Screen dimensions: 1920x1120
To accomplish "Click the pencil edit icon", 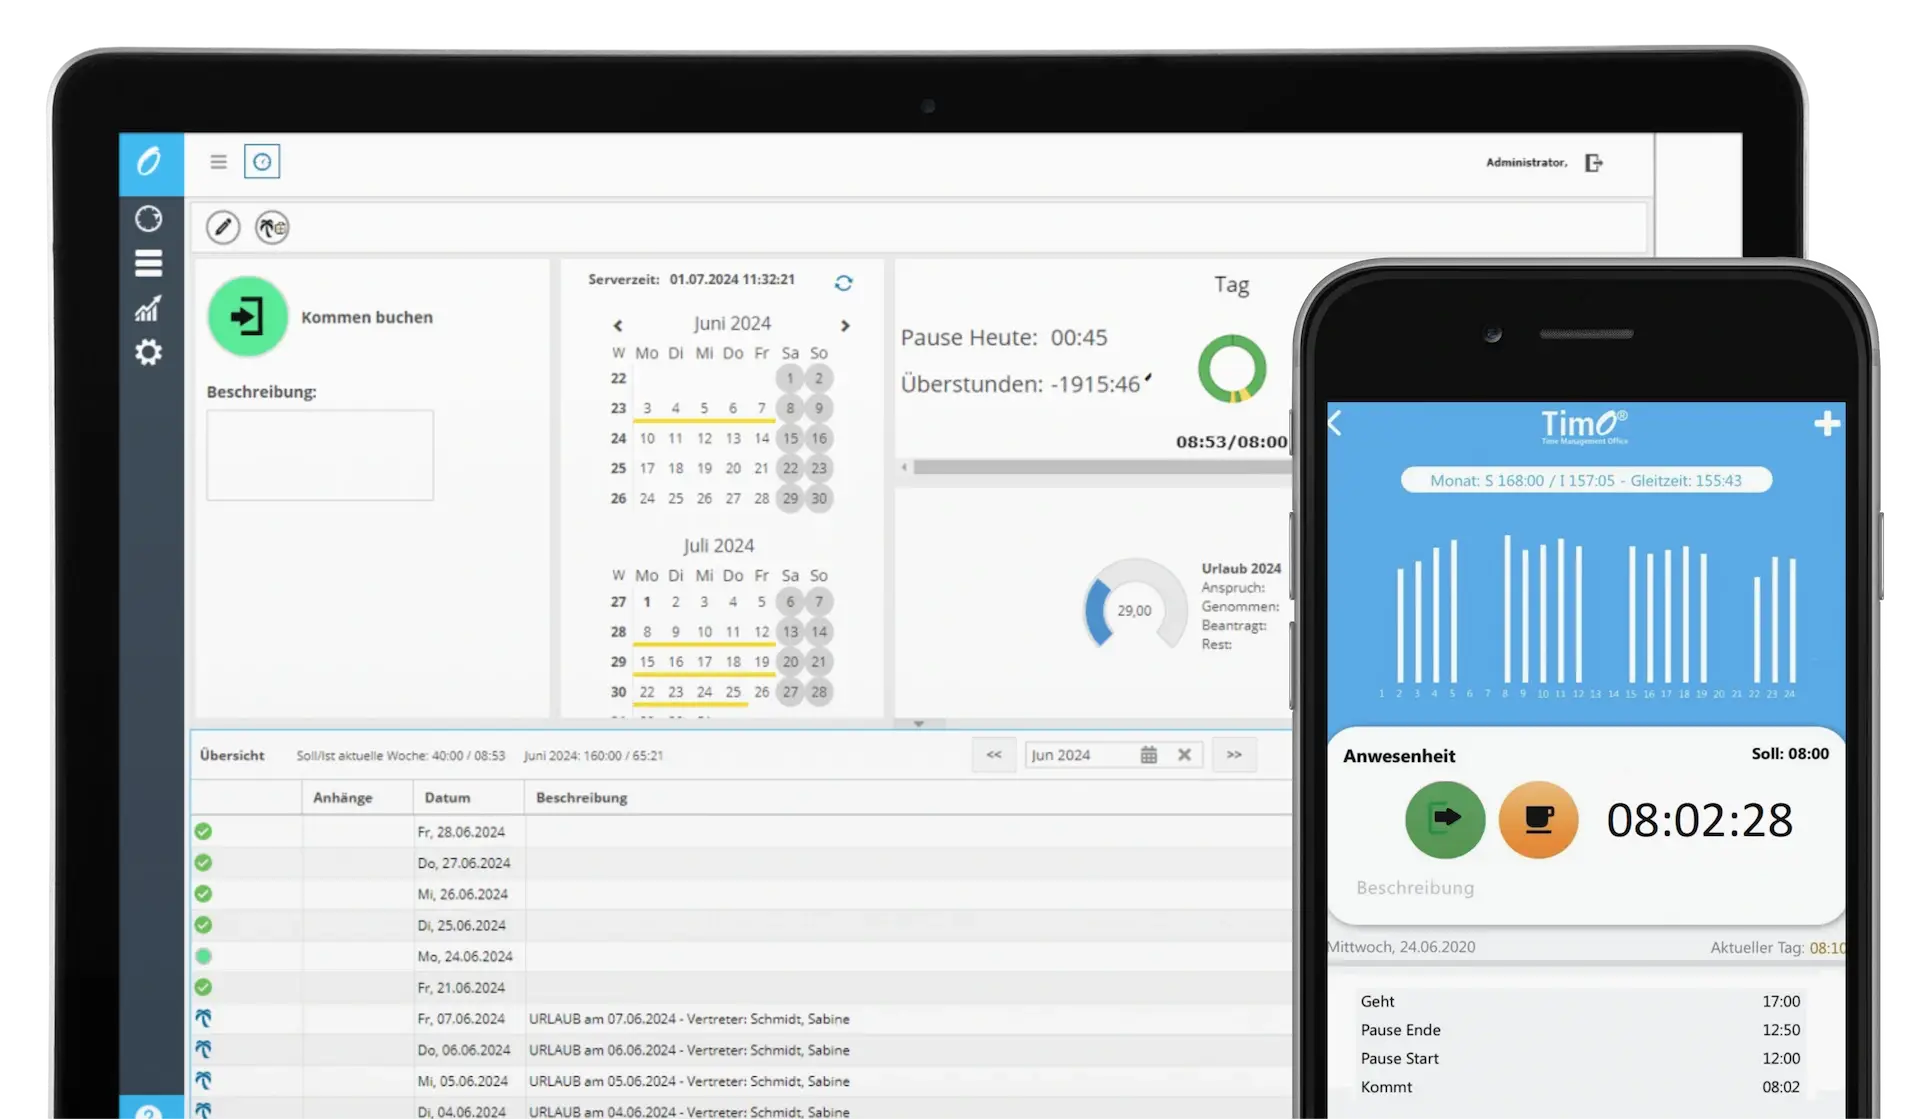I will point(223,228).
